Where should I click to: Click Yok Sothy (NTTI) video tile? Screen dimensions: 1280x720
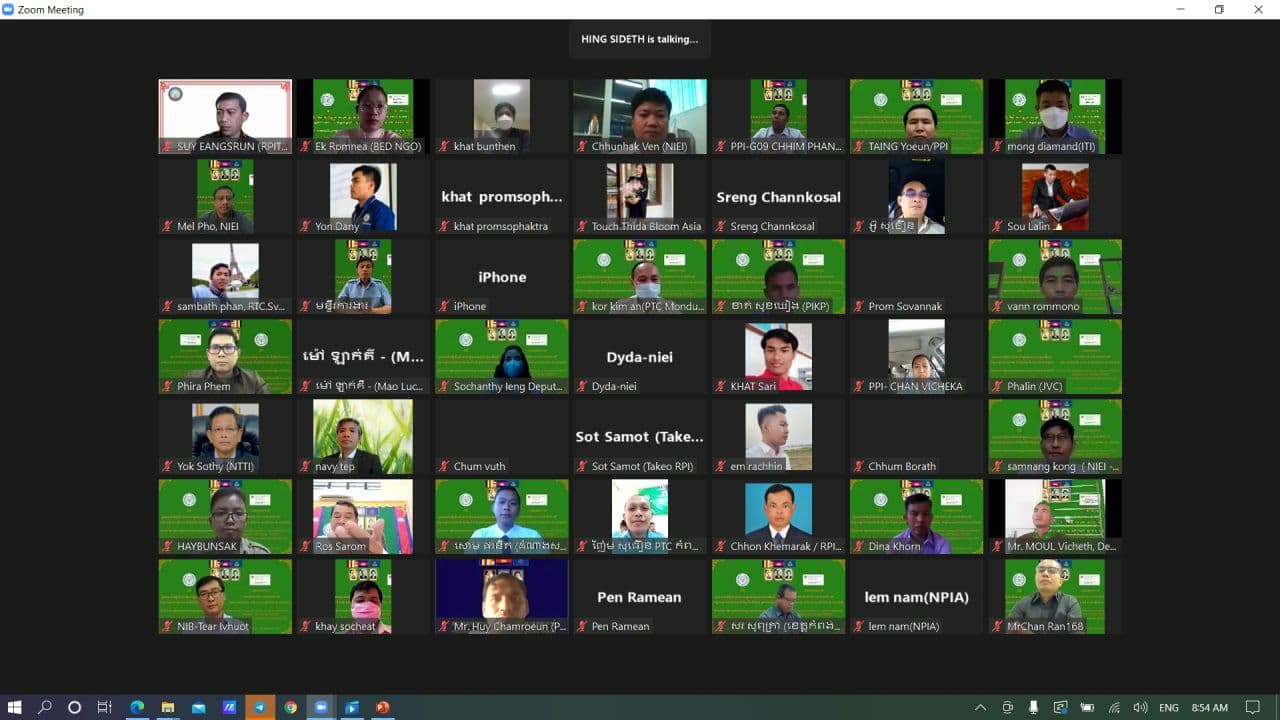tap(225, 437)
